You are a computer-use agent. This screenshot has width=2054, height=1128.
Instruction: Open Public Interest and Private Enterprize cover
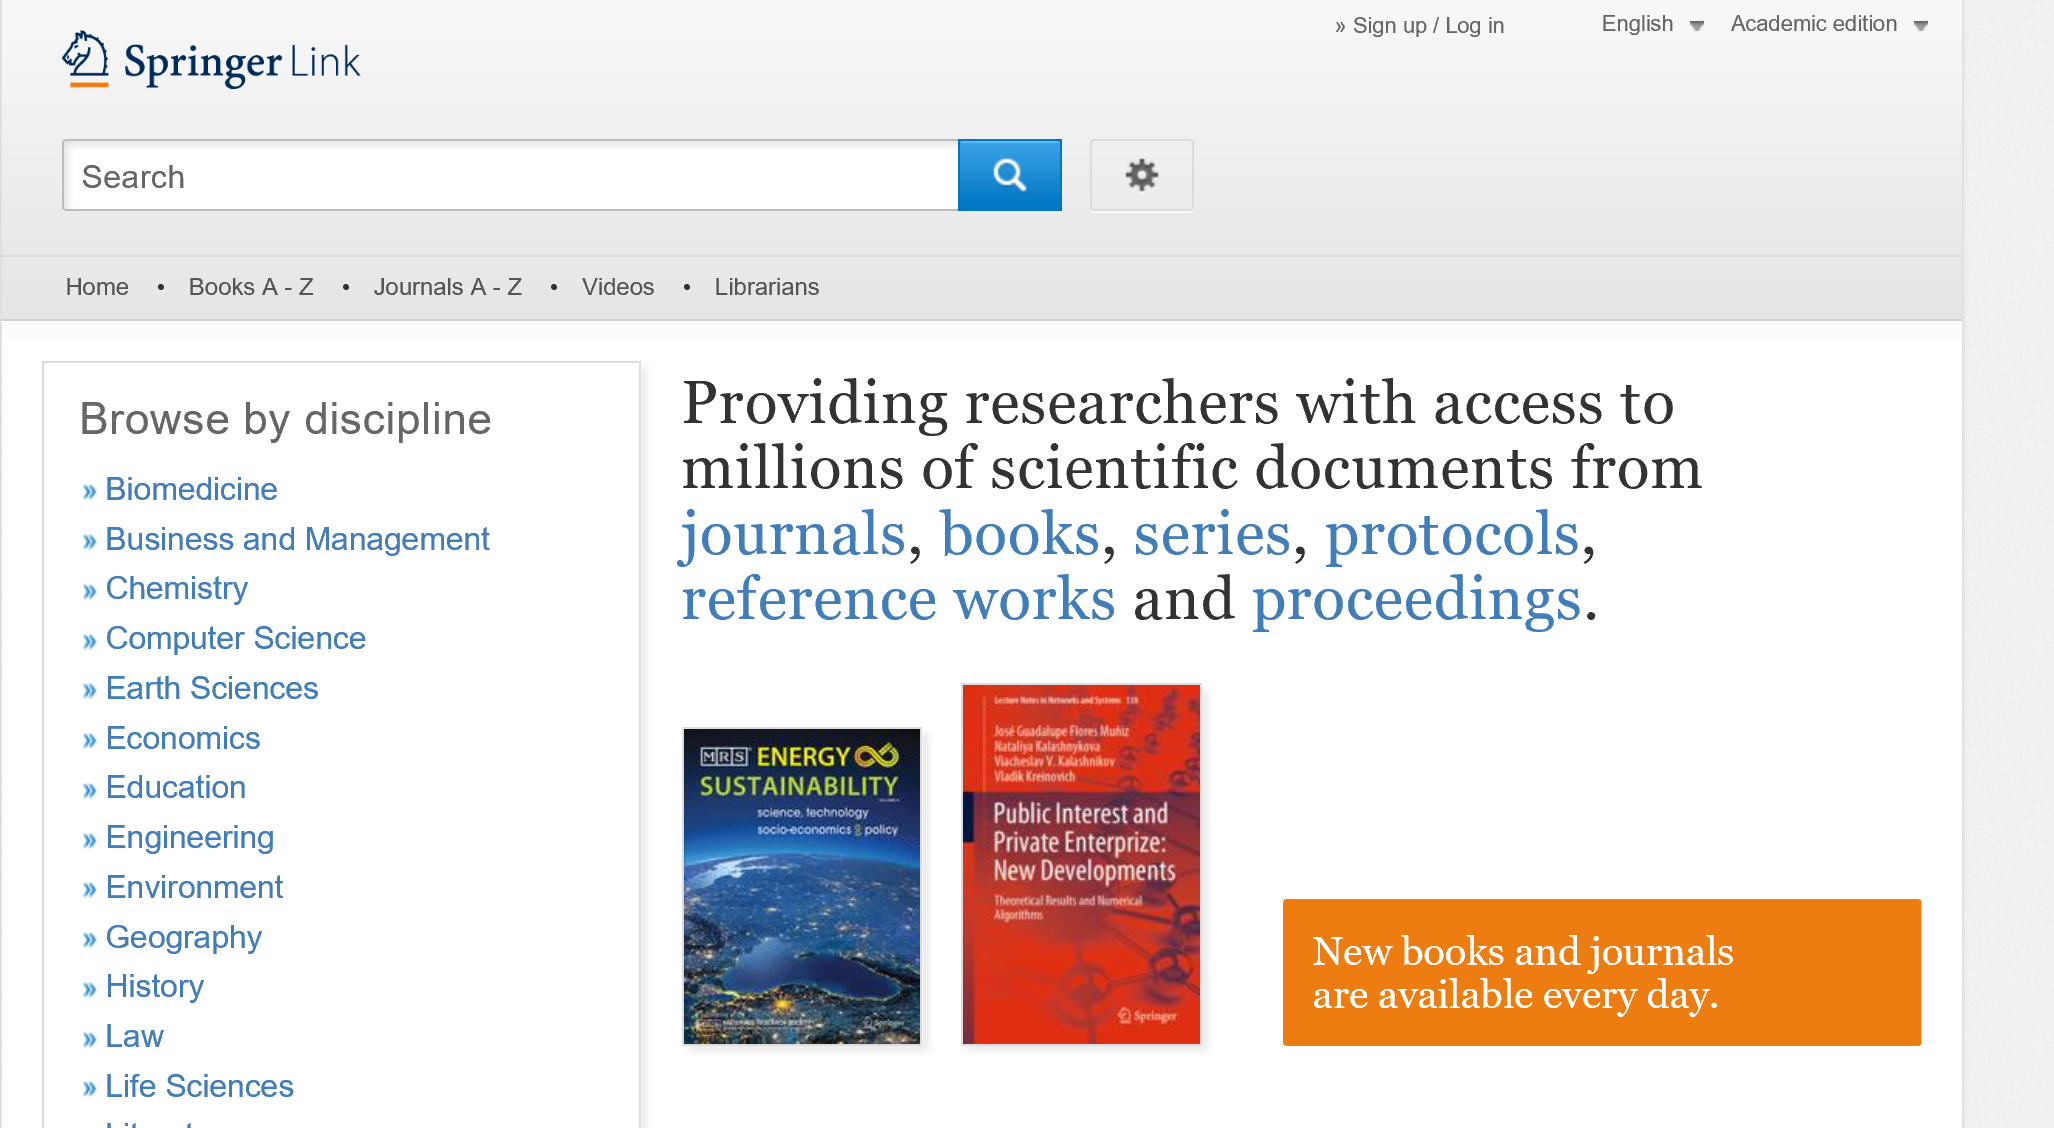1081,865
